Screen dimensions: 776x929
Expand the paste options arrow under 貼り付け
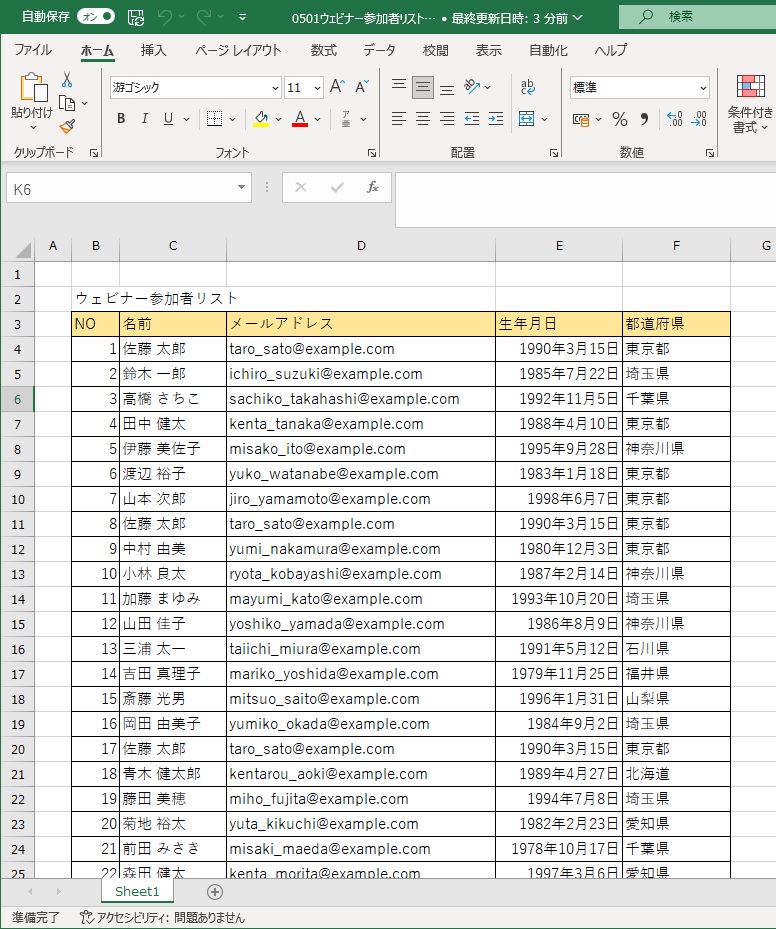tap(33, 127)
